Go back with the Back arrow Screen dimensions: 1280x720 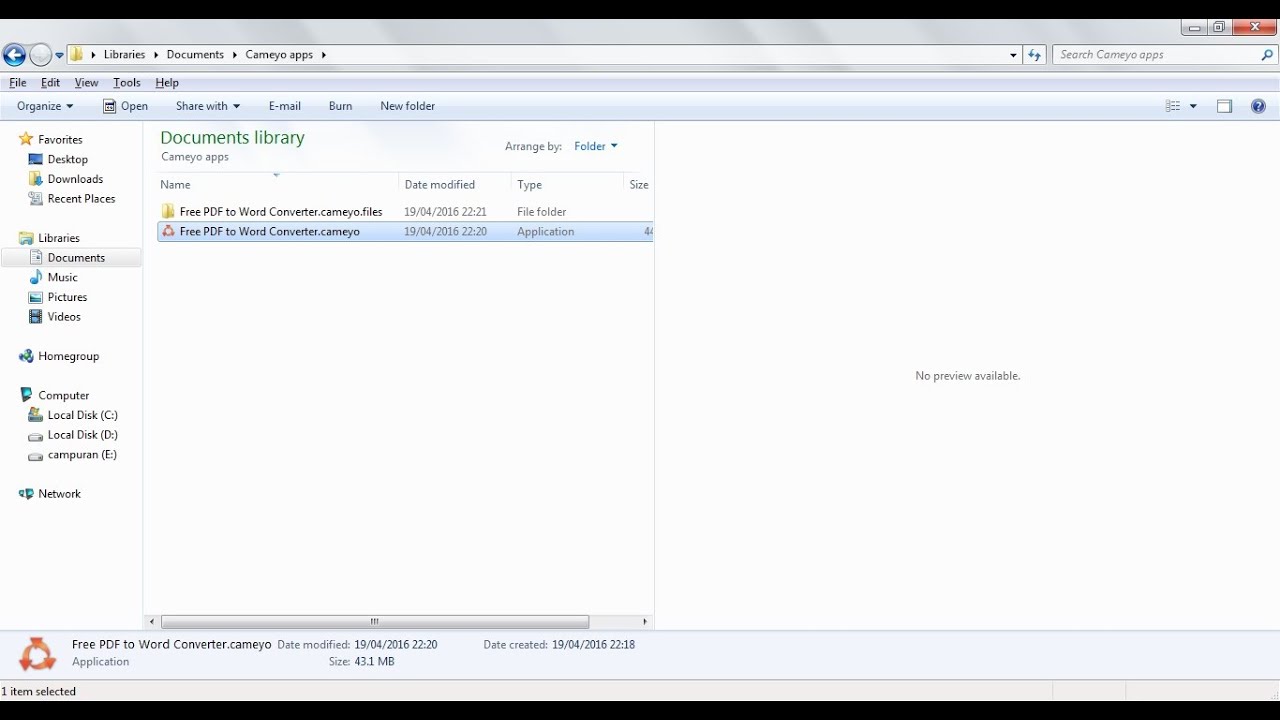(14, 55)
